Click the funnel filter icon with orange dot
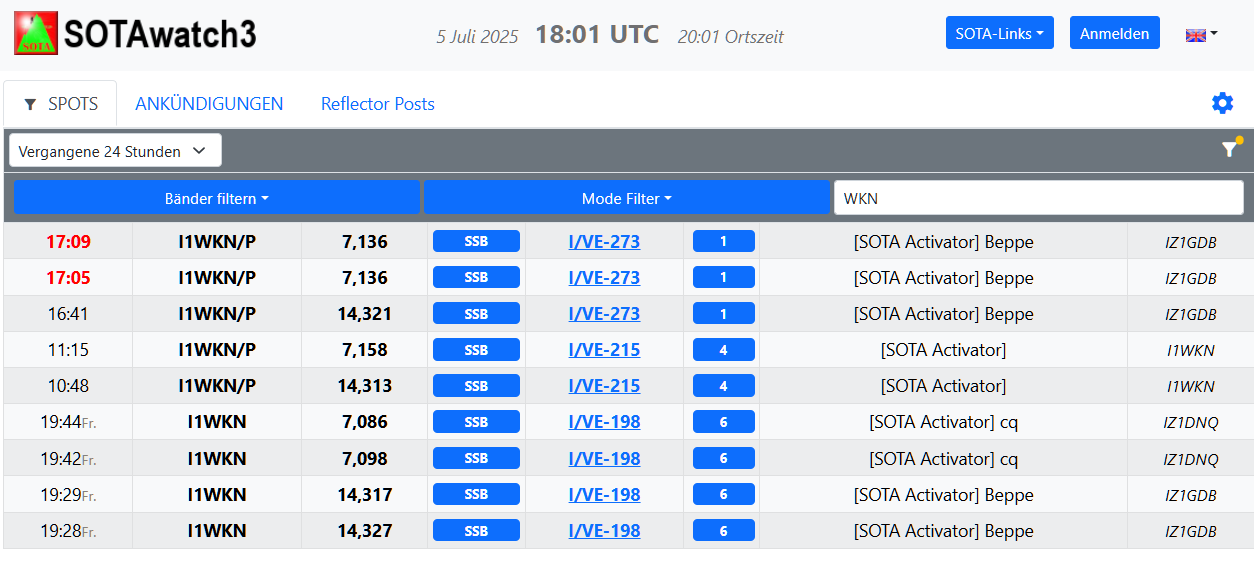Image resolution: width=1254 pixels, height=574 pixels. (1231, 149)
